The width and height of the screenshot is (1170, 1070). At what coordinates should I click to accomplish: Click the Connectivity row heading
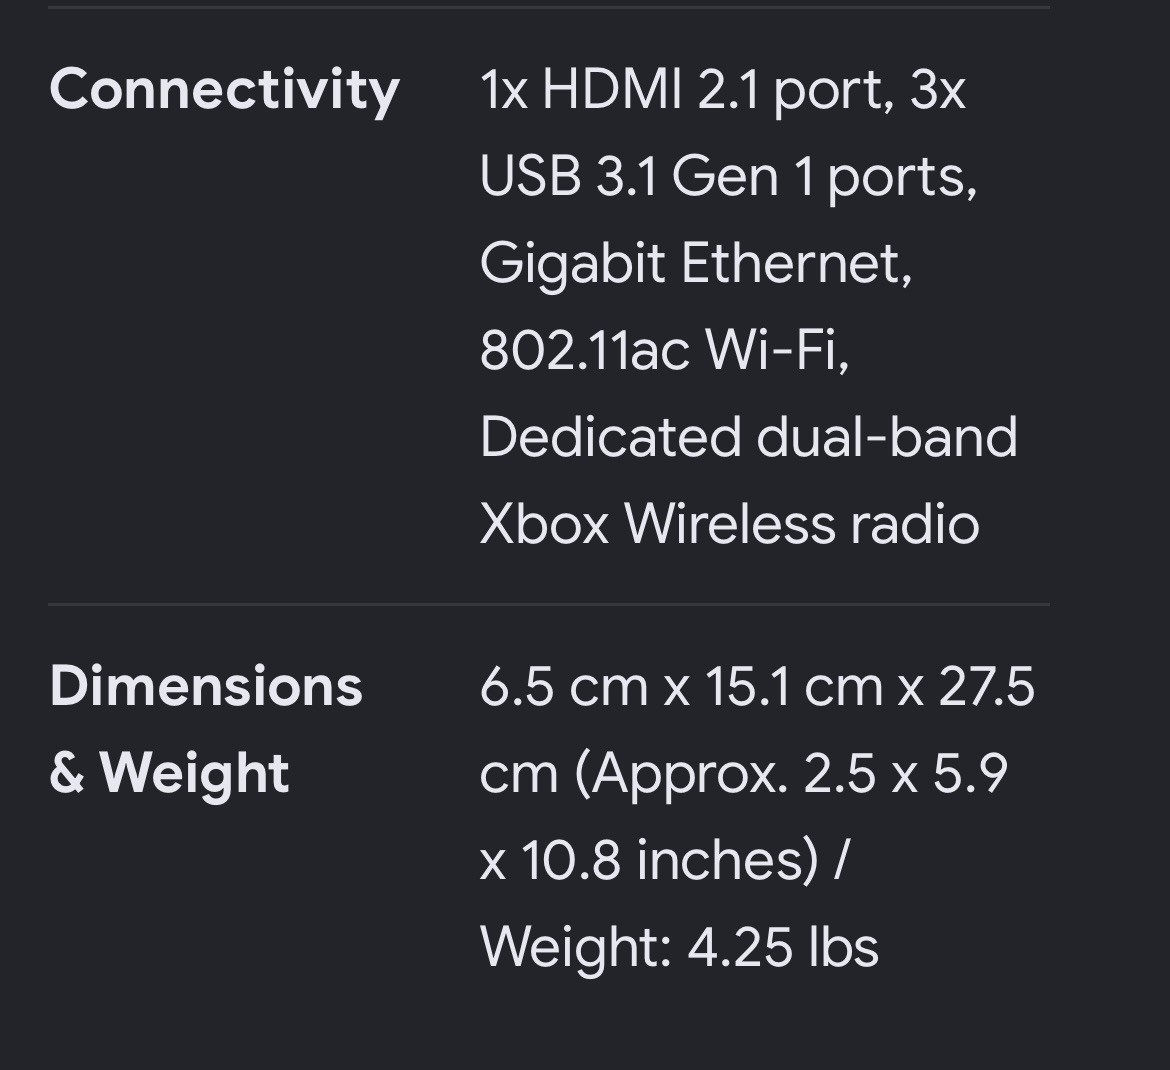click(x=224, y=90)
